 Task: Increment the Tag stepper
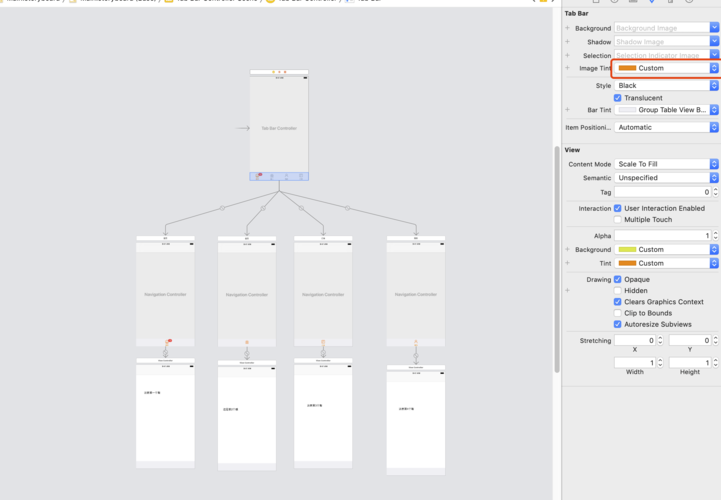point(715,189)
